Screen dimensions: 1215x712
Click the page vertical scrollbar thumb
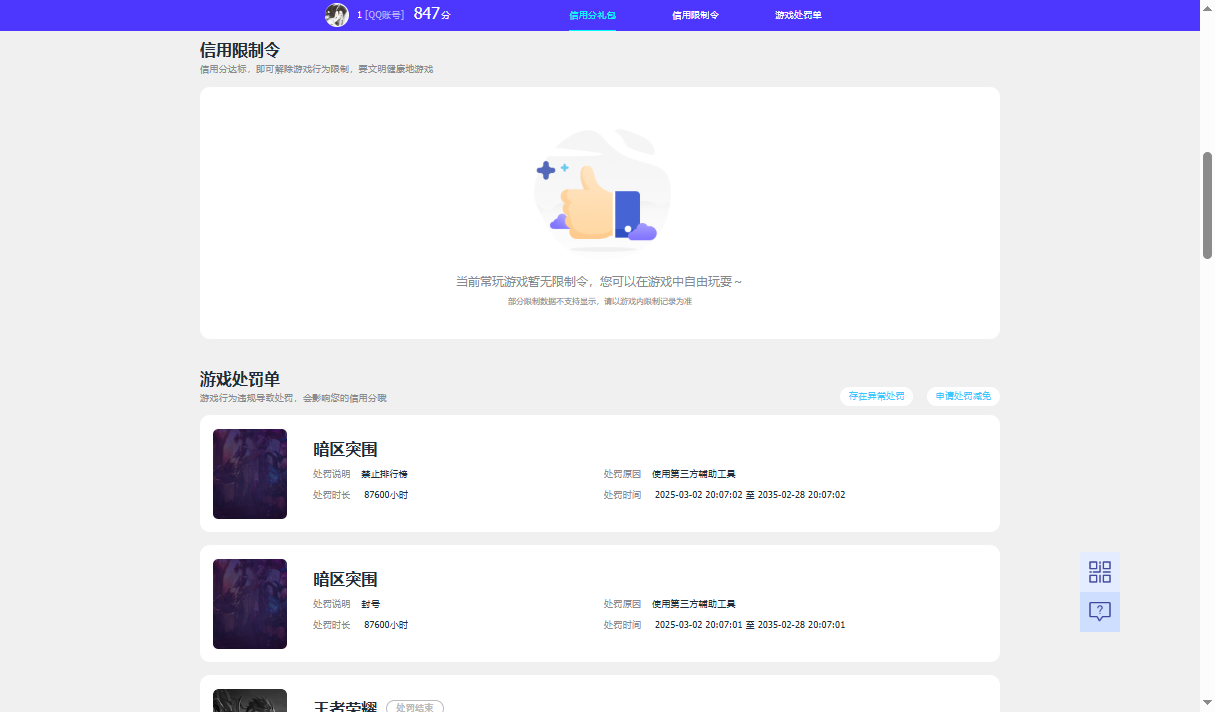pyautogui.click(x=1207, y=205)
